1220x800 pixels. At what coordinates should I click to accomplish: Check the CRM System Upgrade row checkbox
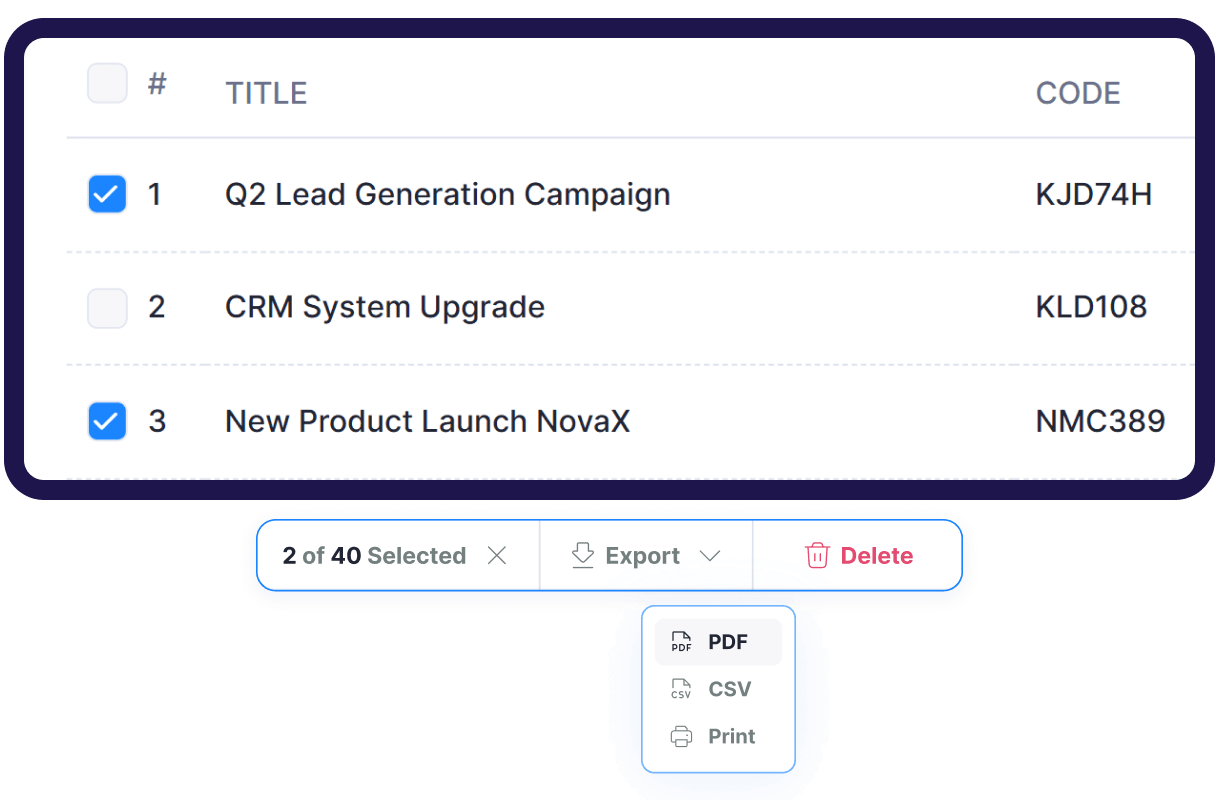pyautogui.click(x=107, y=308)
